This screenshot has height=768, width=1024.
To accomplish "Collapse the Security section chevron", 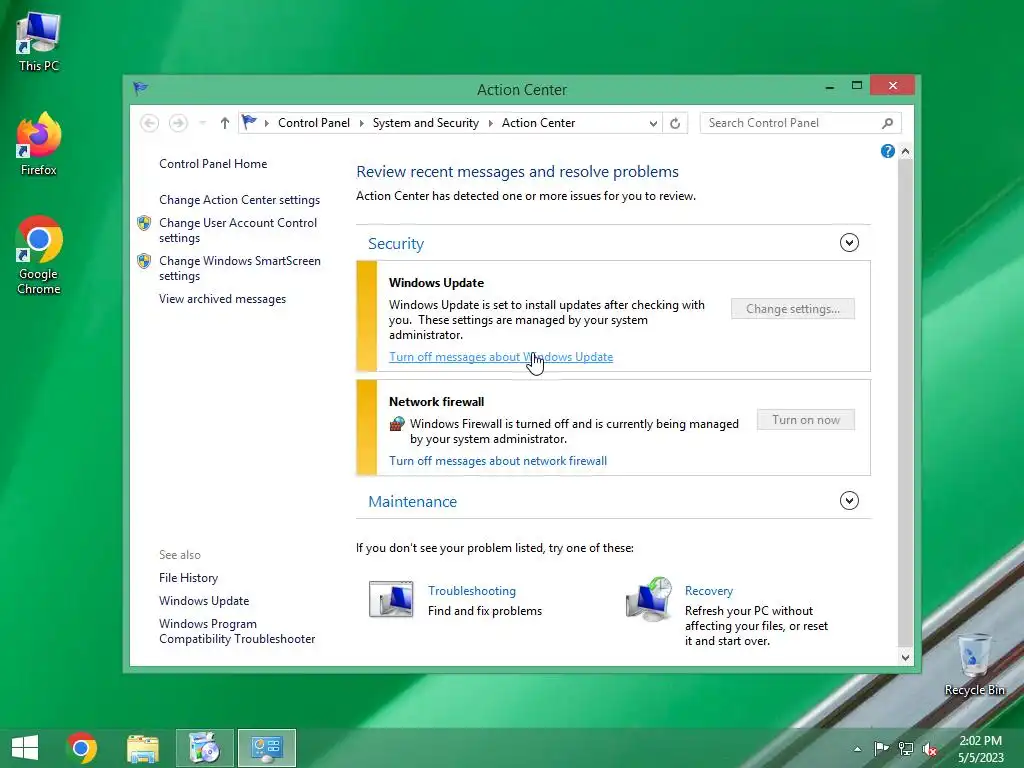I will coord(849,243).
